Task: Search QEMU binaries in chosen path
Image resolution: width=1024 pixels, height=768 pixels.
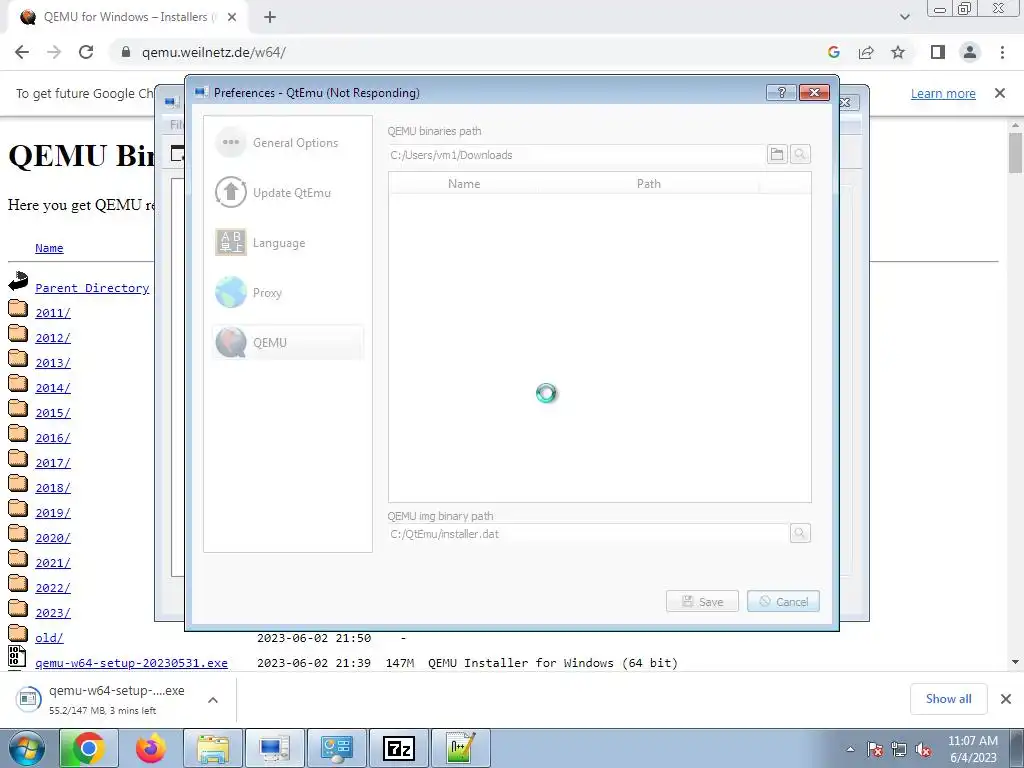Action: pyautogui.click(x=800, y=155)
